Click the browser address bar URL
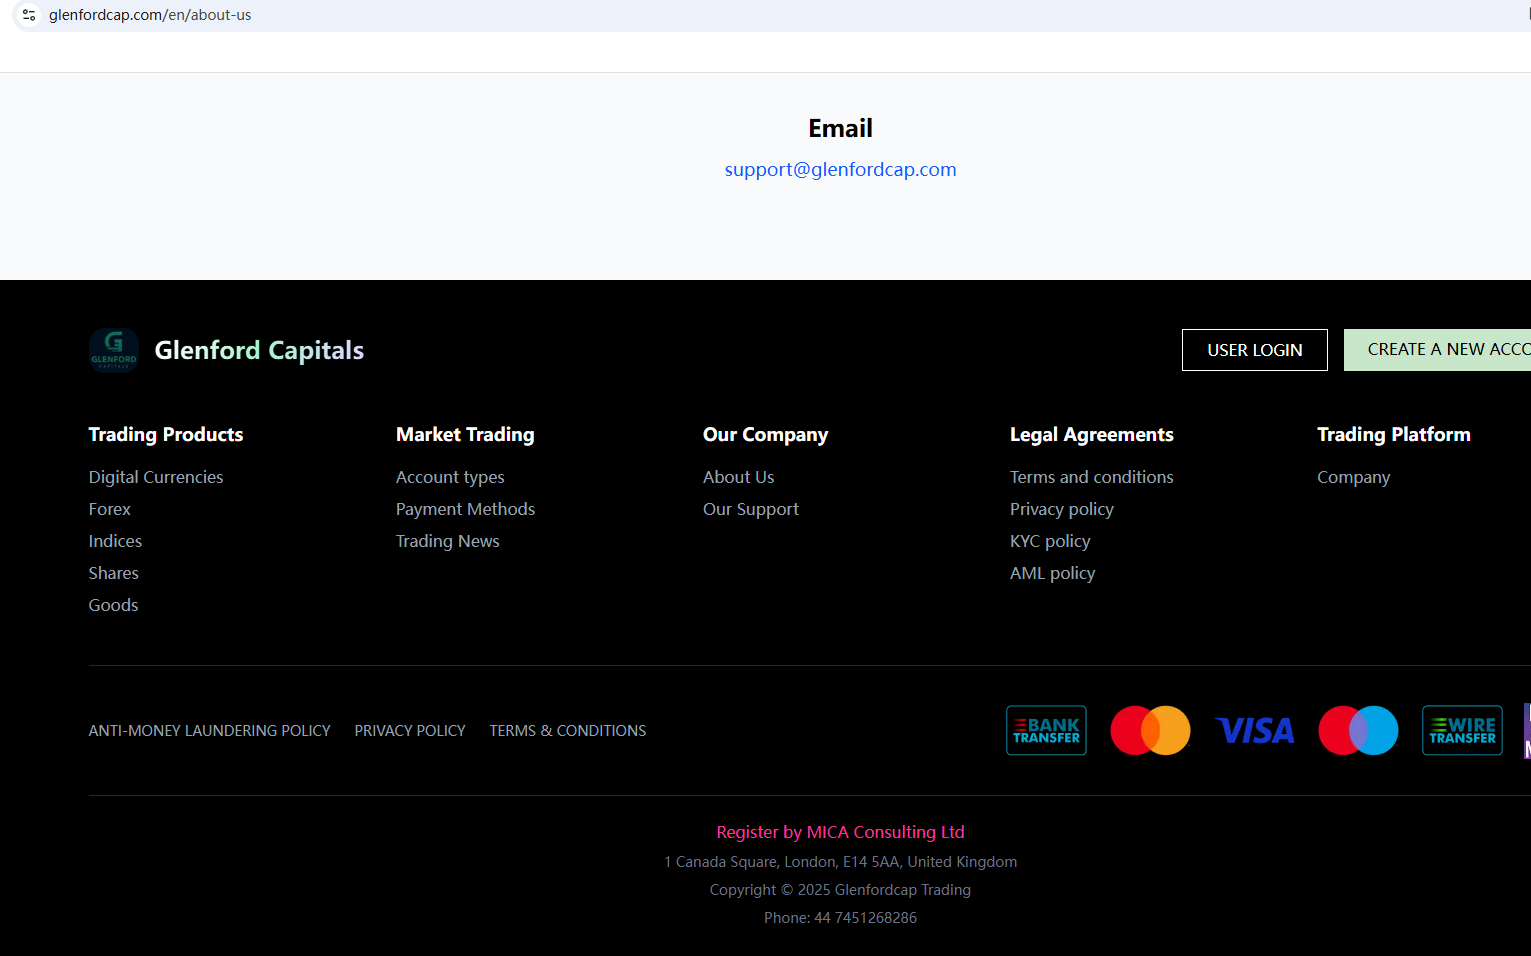Screen dimensions: 1531x956 150,15
